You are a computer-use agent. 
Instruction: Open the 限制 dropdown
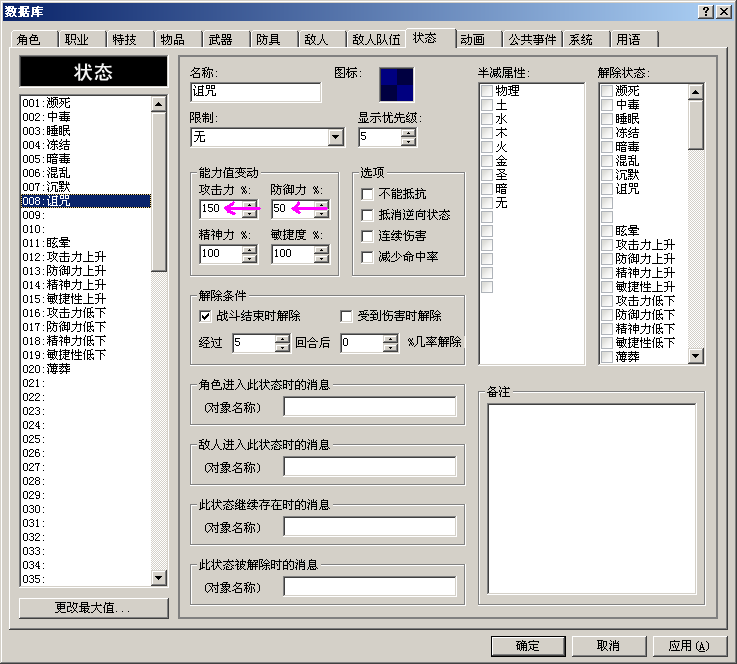click(335, 137)
